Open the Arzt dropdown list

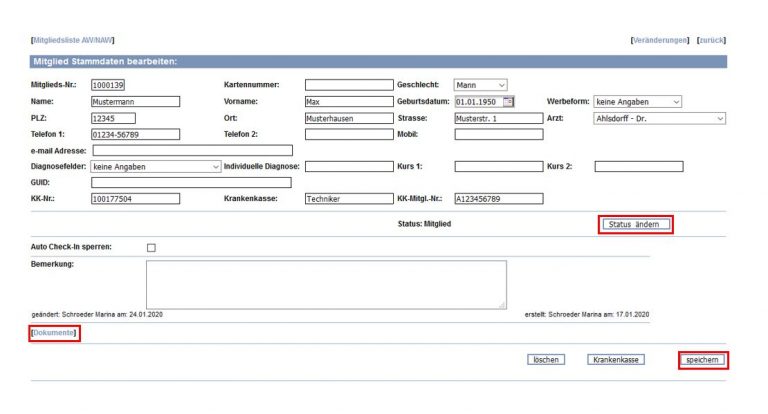point(660,118)
